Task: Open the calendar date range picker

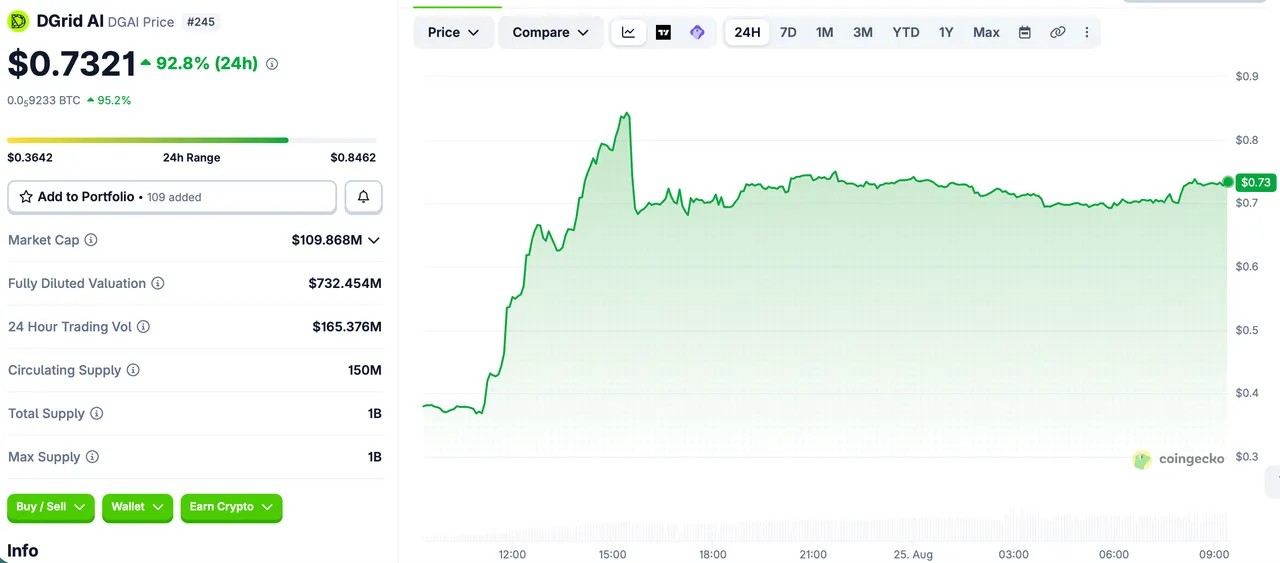Action: (x=1025, y=32)
